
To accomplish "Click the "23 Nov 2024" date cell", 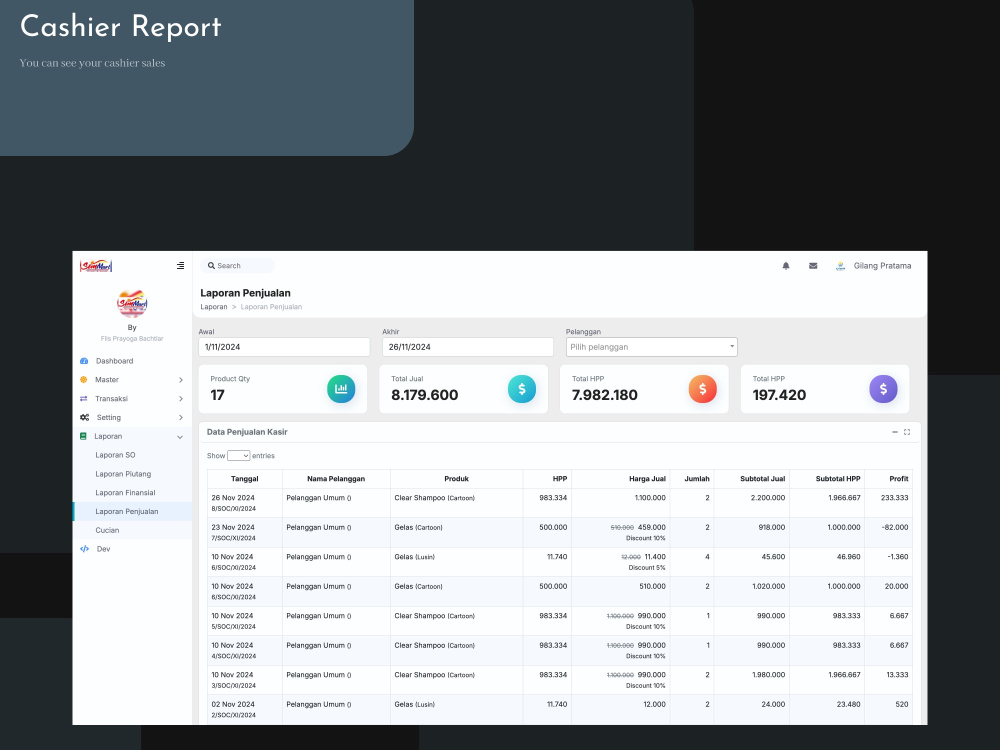I will [233, 527].
